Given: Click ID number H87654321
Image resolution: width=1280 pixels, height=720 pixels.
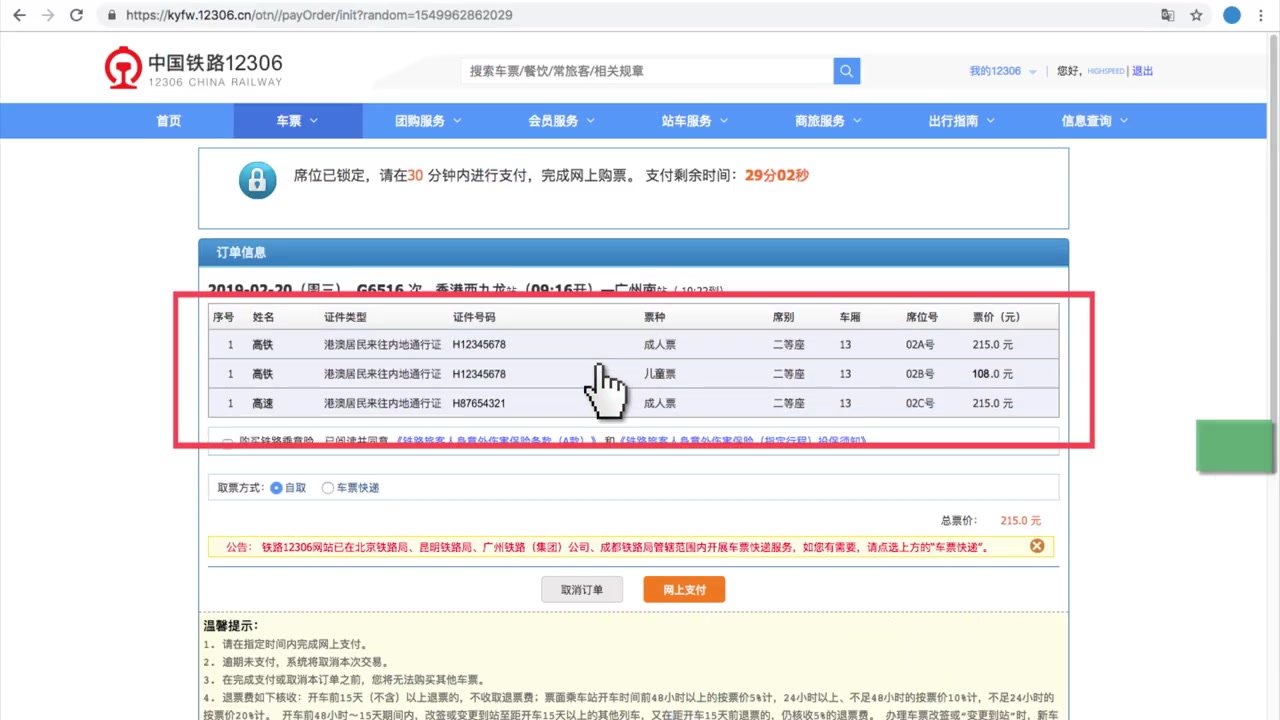Looking at the screenshot, I should point(479,403).
